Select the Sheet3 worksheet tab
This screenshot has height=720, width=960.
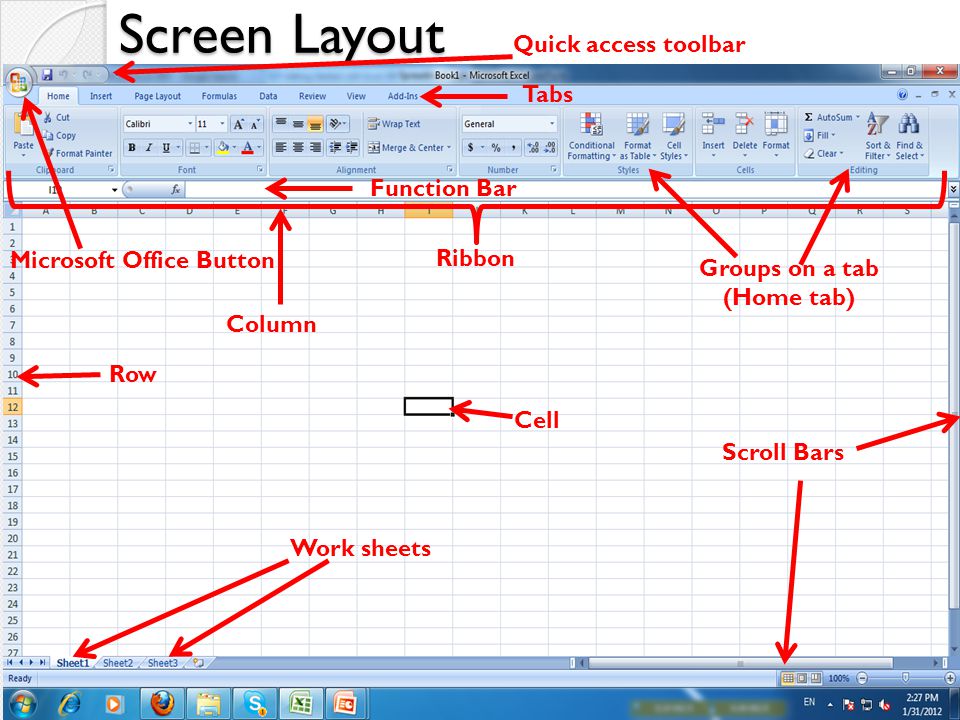(163, 663)
